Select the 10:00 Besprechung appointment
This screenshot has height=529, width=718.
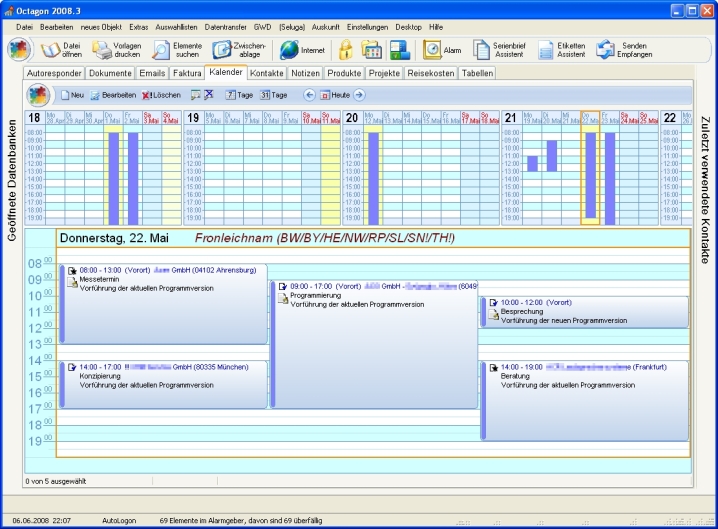[586, 311]
